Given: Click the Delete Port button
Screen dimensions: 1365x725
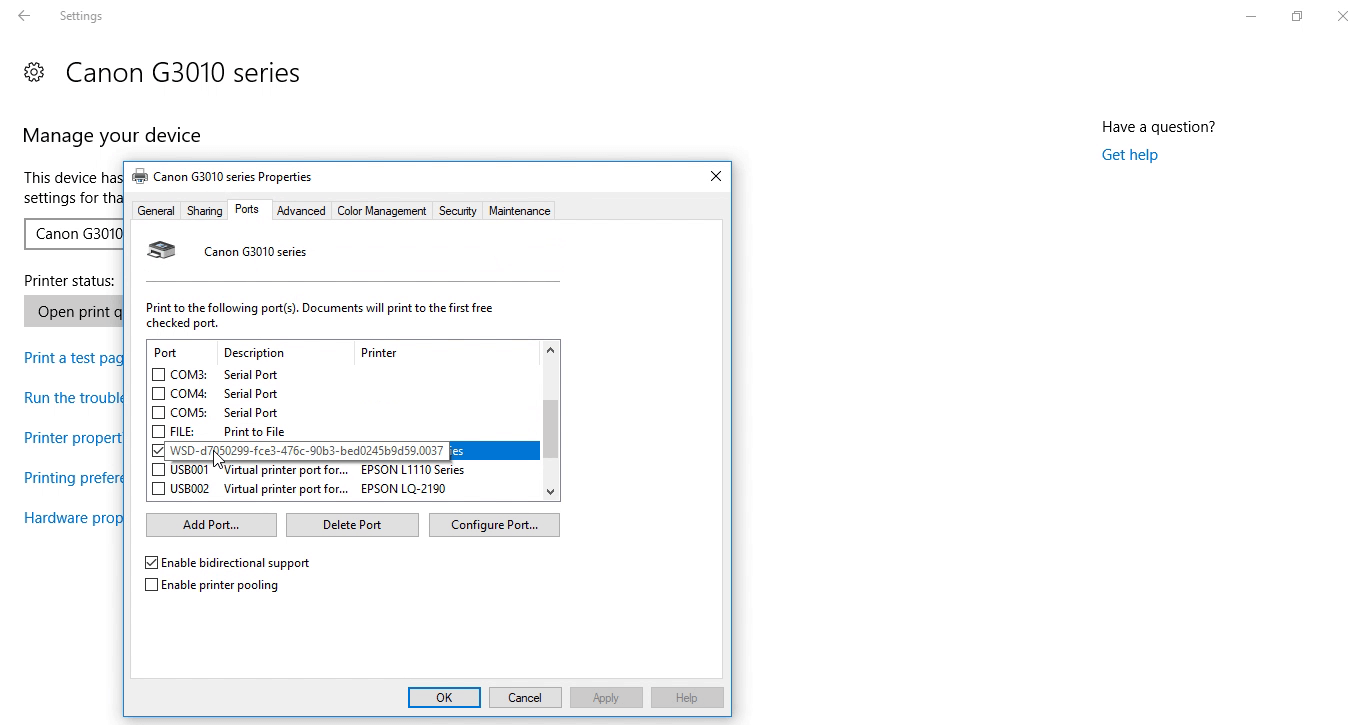Looking at the screenshot, I should click(352, 525).
